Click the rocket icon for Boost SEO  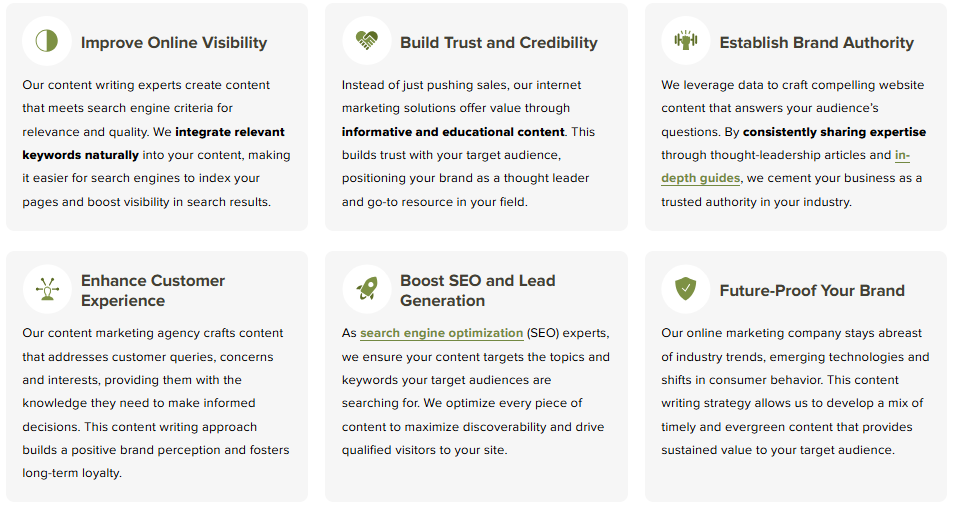click(x=366, y=289)
